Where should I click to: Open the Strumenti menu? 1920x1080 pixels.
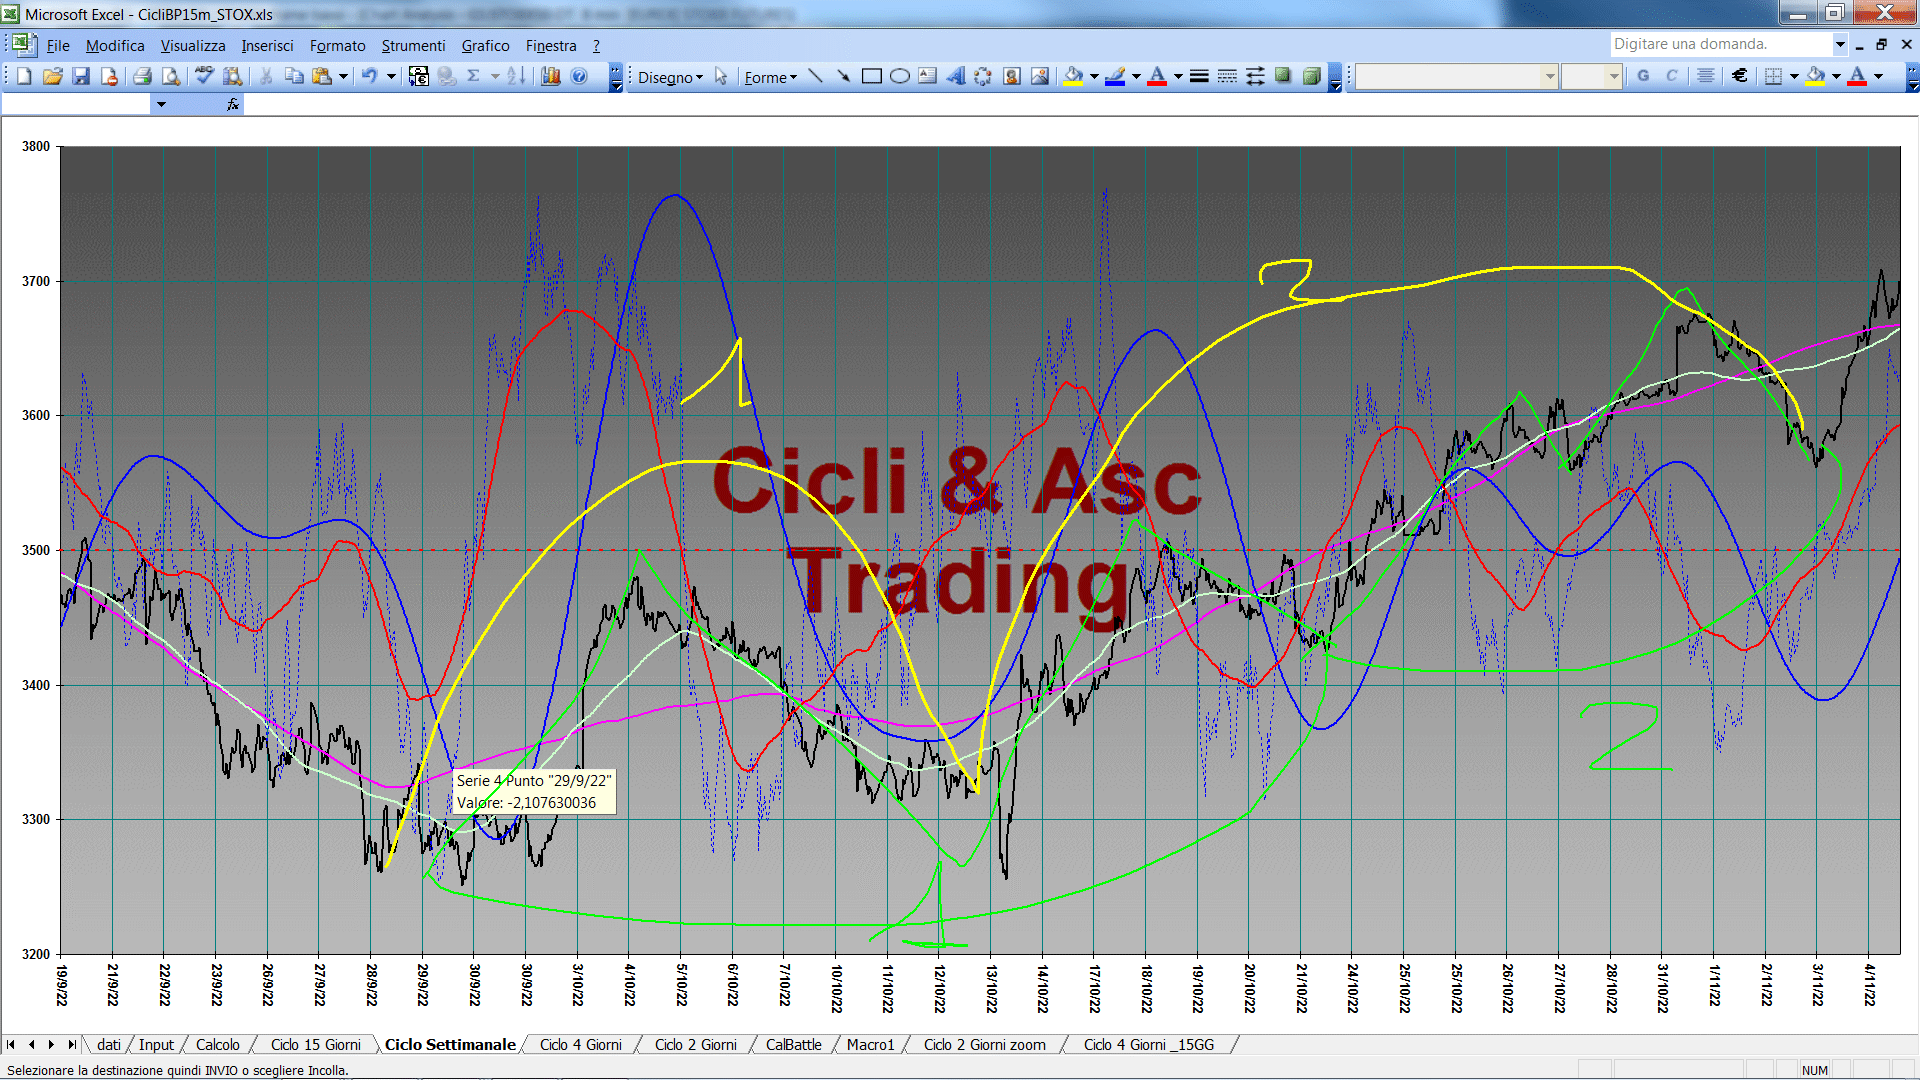pos(413,46)
